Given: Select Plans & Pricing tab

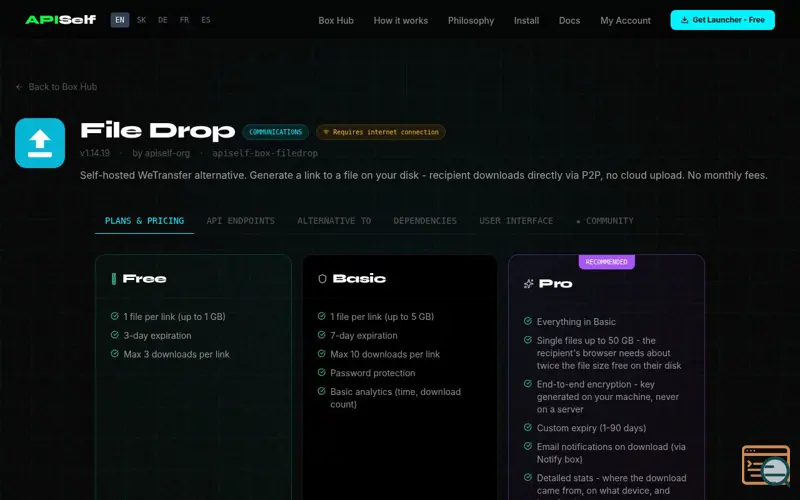Looking at the screenshot, I should tap(144, 220).
